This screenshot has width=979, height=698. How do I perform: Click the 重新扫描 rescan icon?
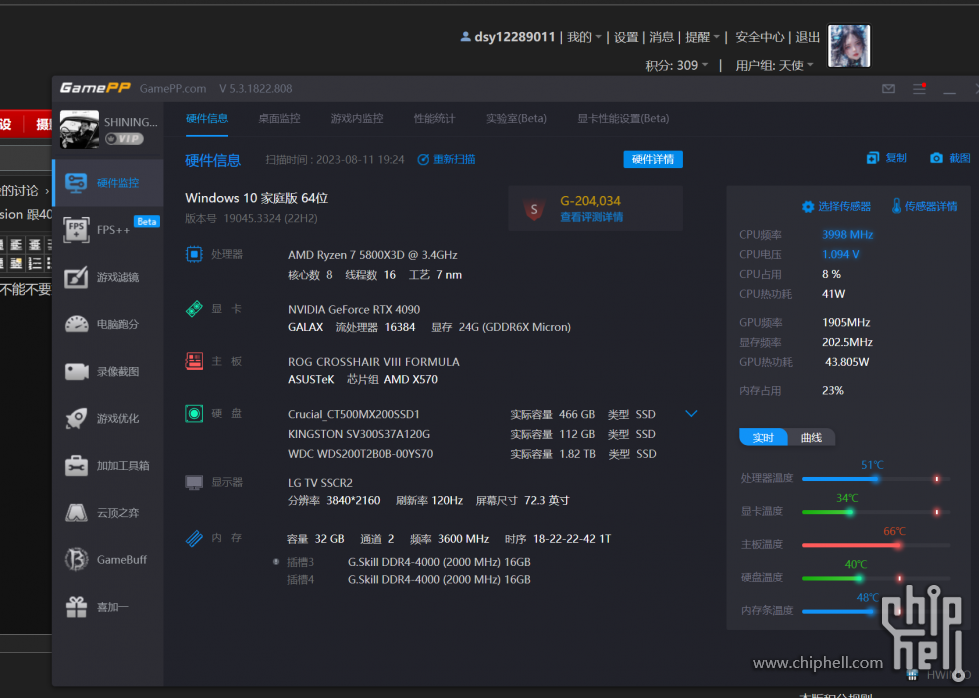(x=423, y=160)
